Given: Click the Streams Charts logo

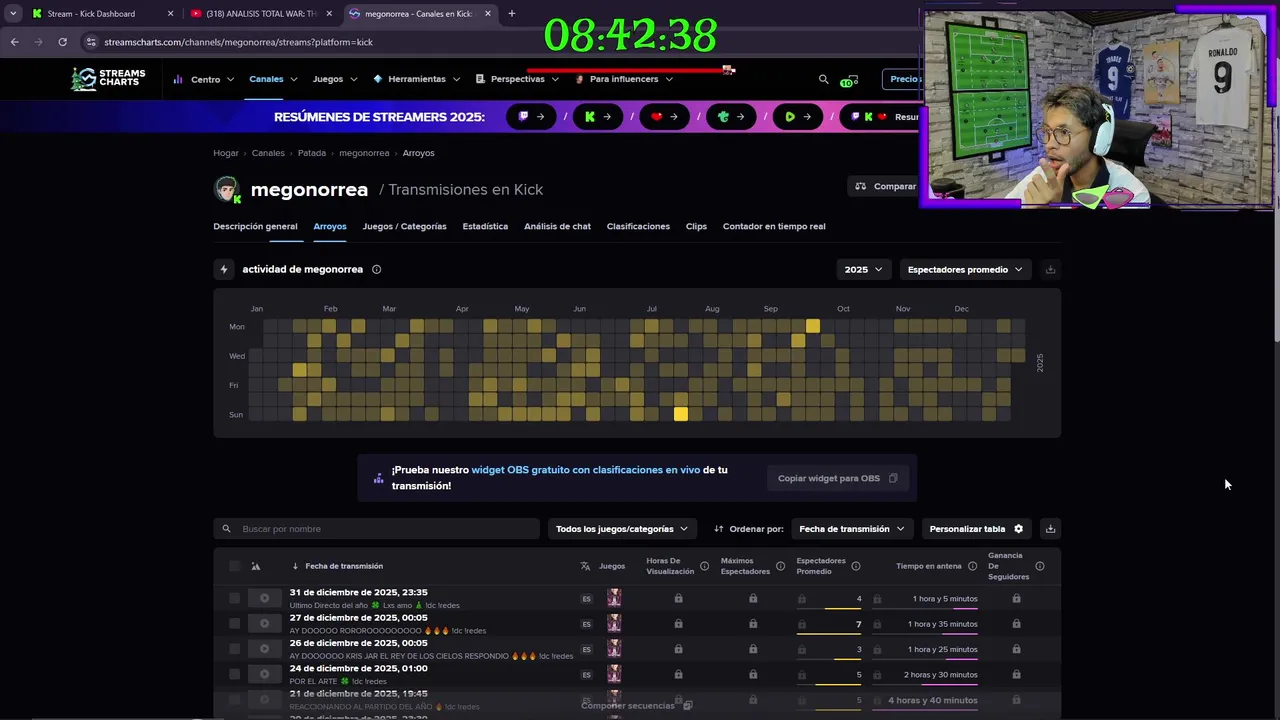Looking at the screenshot, I should pos(108,79).
